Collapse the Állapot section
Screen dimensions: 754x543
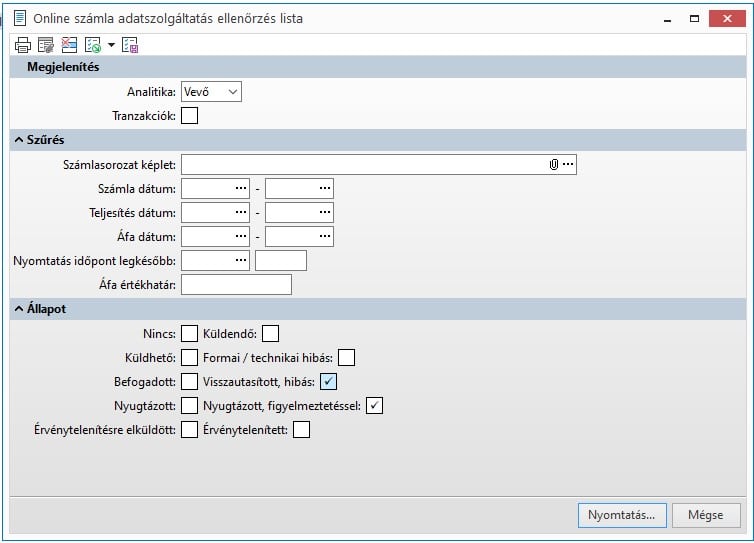coord(19,309)
